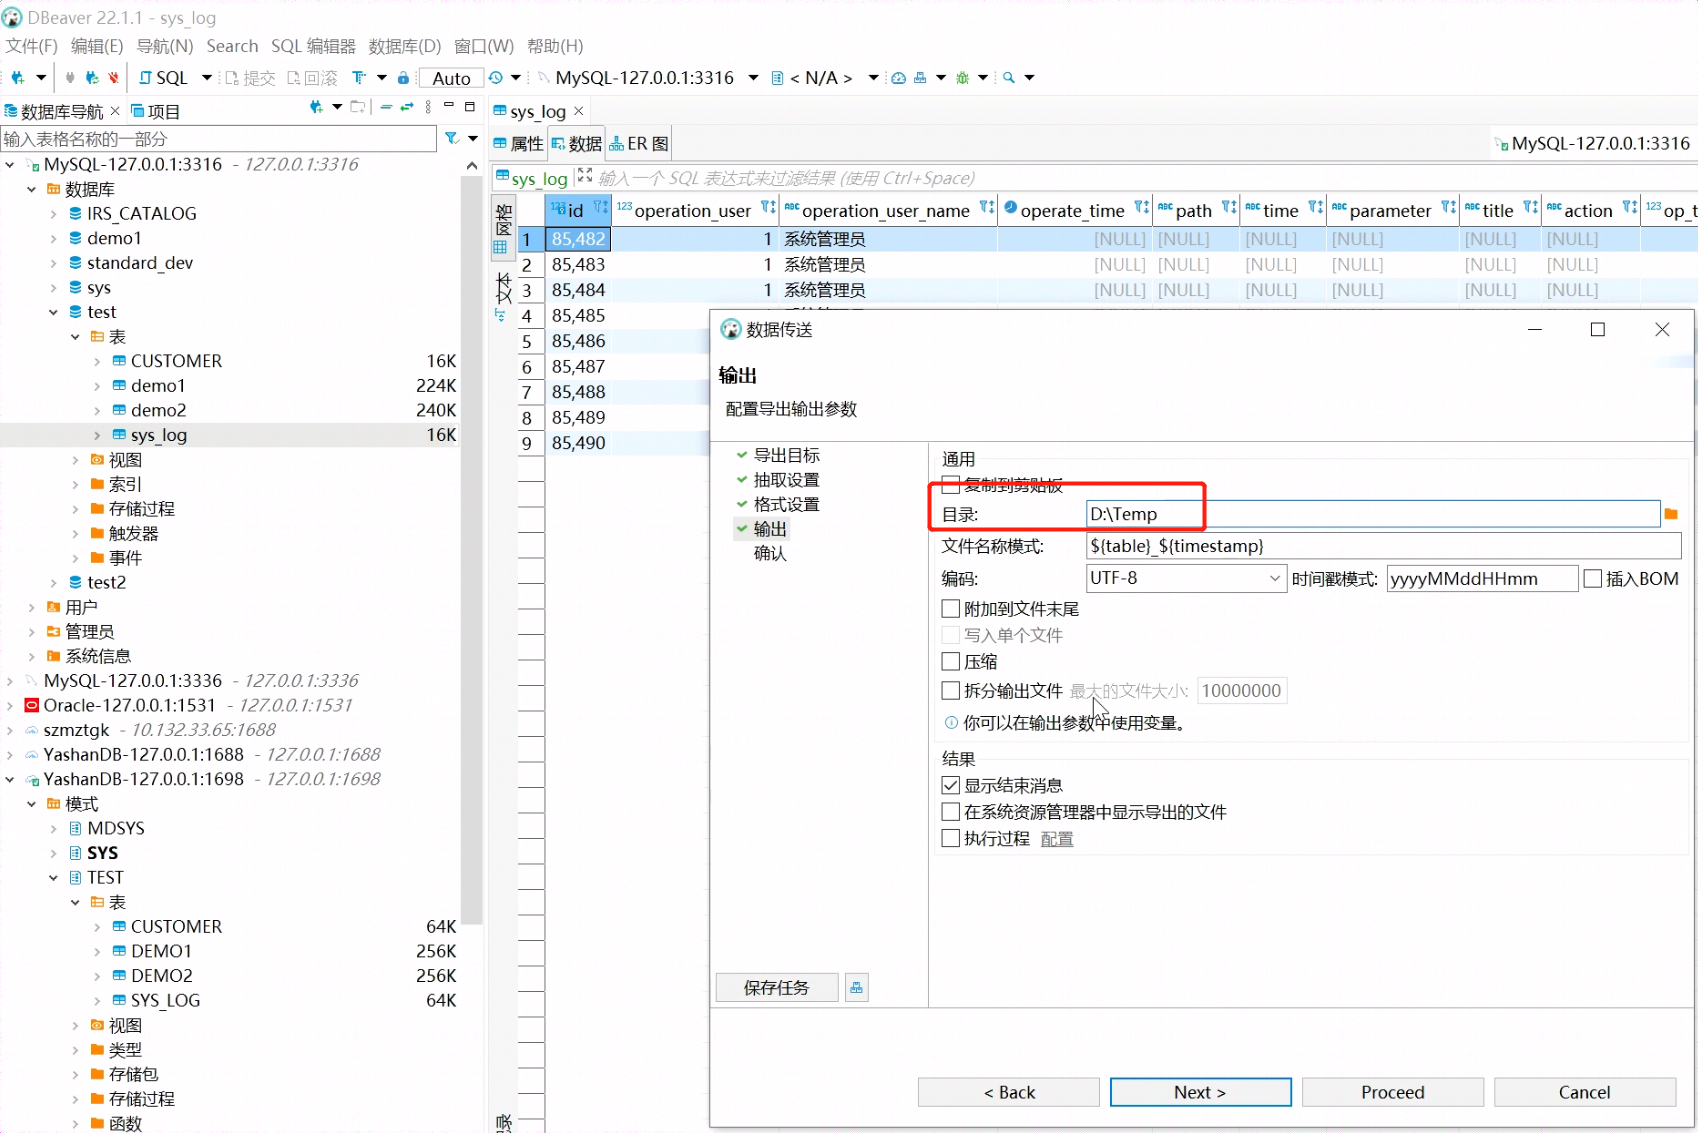Click the expand filter panel icon
This screenshot has height=1133, width=1698.
pos(585,176)
